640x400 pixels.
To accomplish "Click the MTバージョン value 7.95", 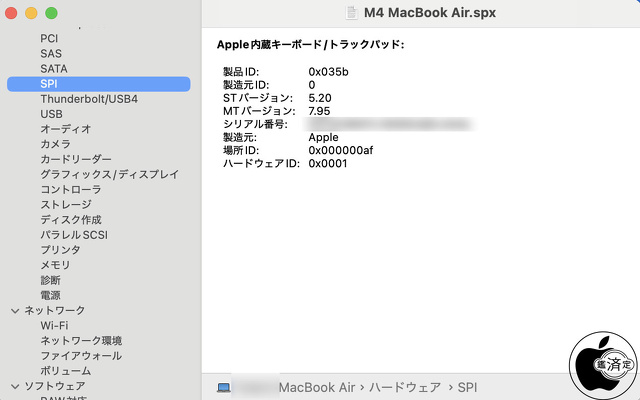I will 319,111.
